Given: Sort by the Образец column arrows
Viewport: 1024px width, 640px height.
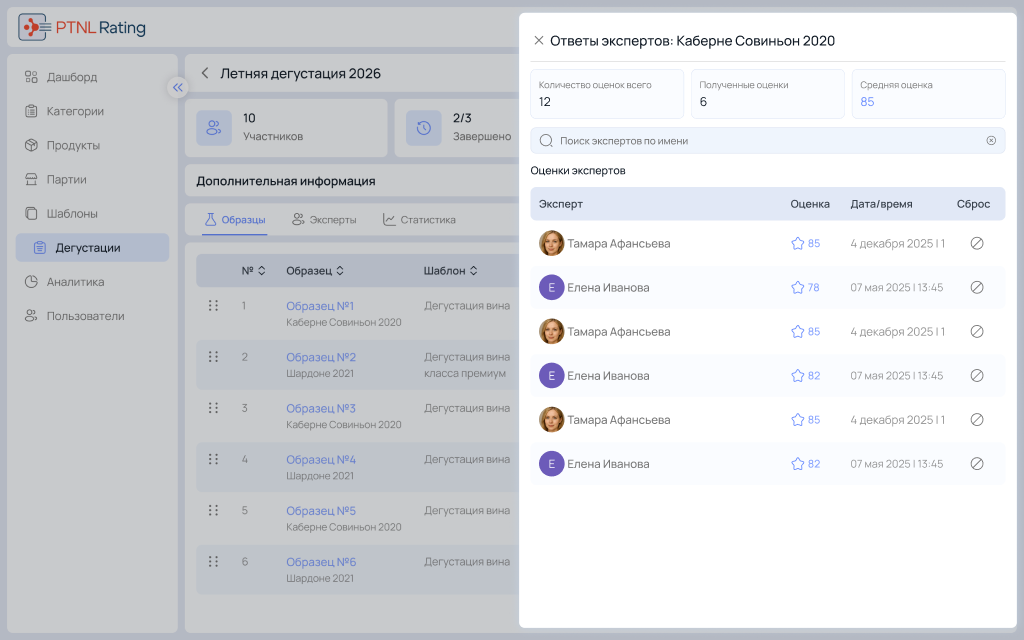Looking at the screenshot, I should [340, 270].
